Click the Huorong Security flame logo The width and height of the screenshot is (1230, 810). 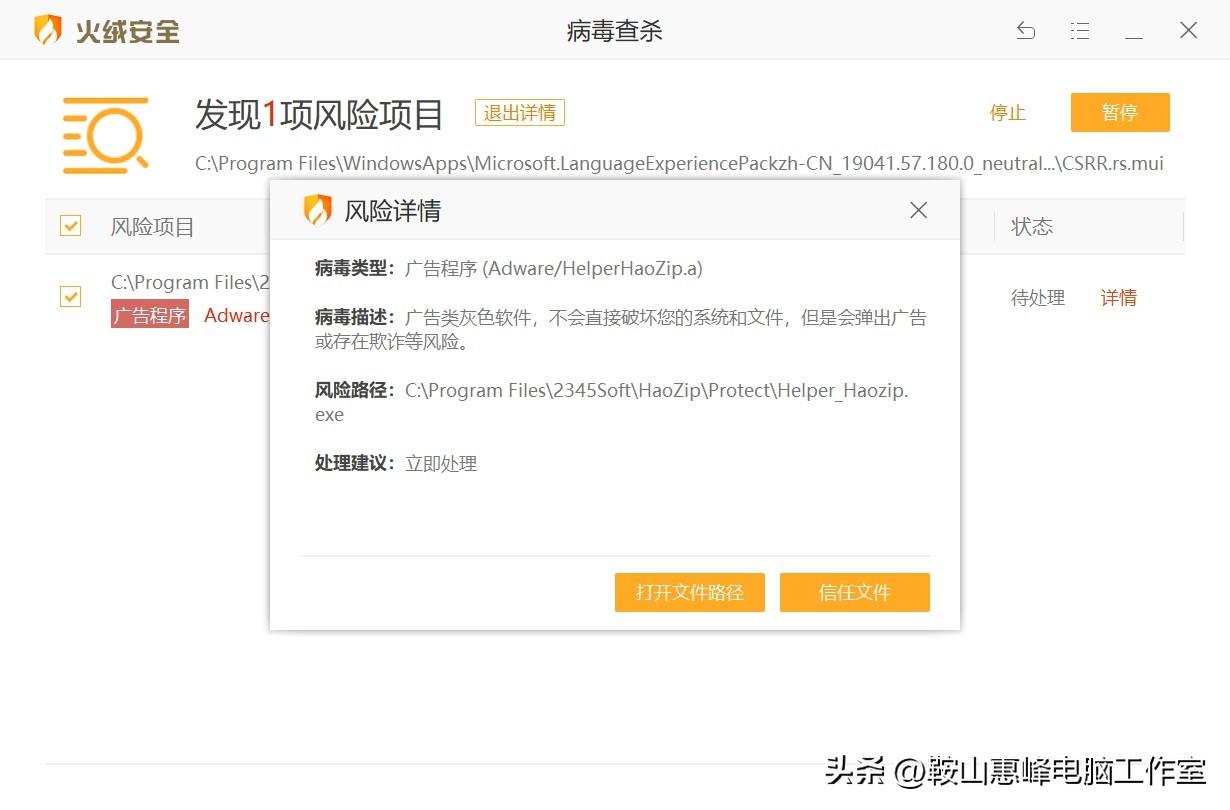(x=48, y=30)
